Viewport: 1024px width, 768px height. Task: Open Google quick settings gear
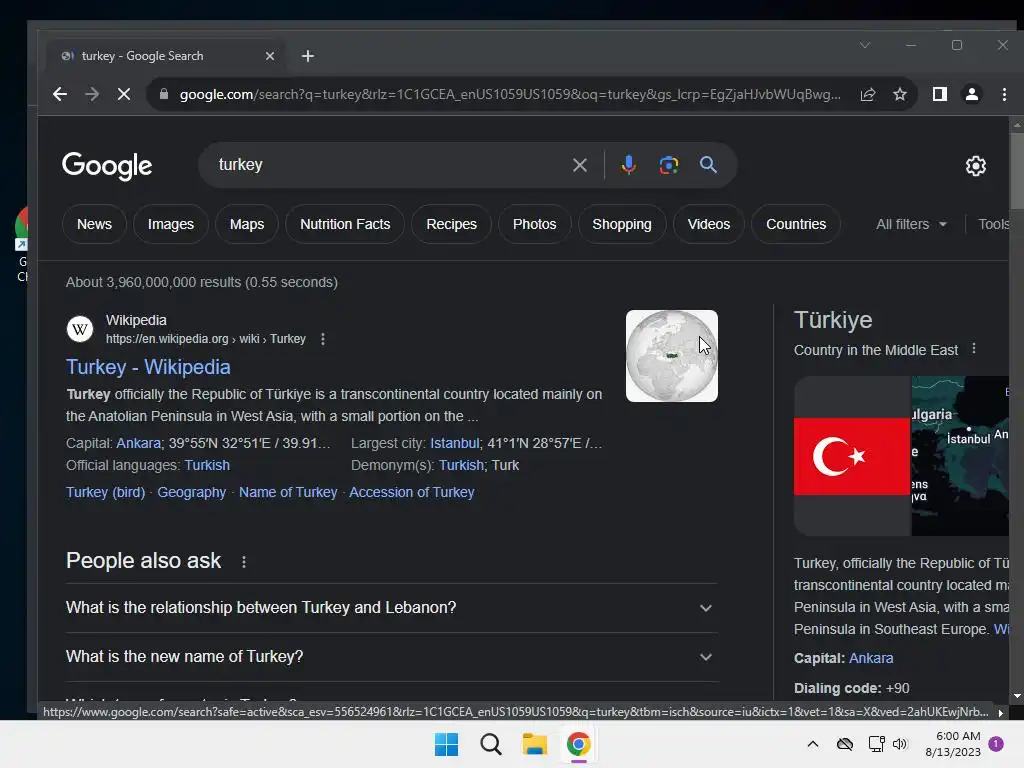pyautogui.click(x=976, y=166)
